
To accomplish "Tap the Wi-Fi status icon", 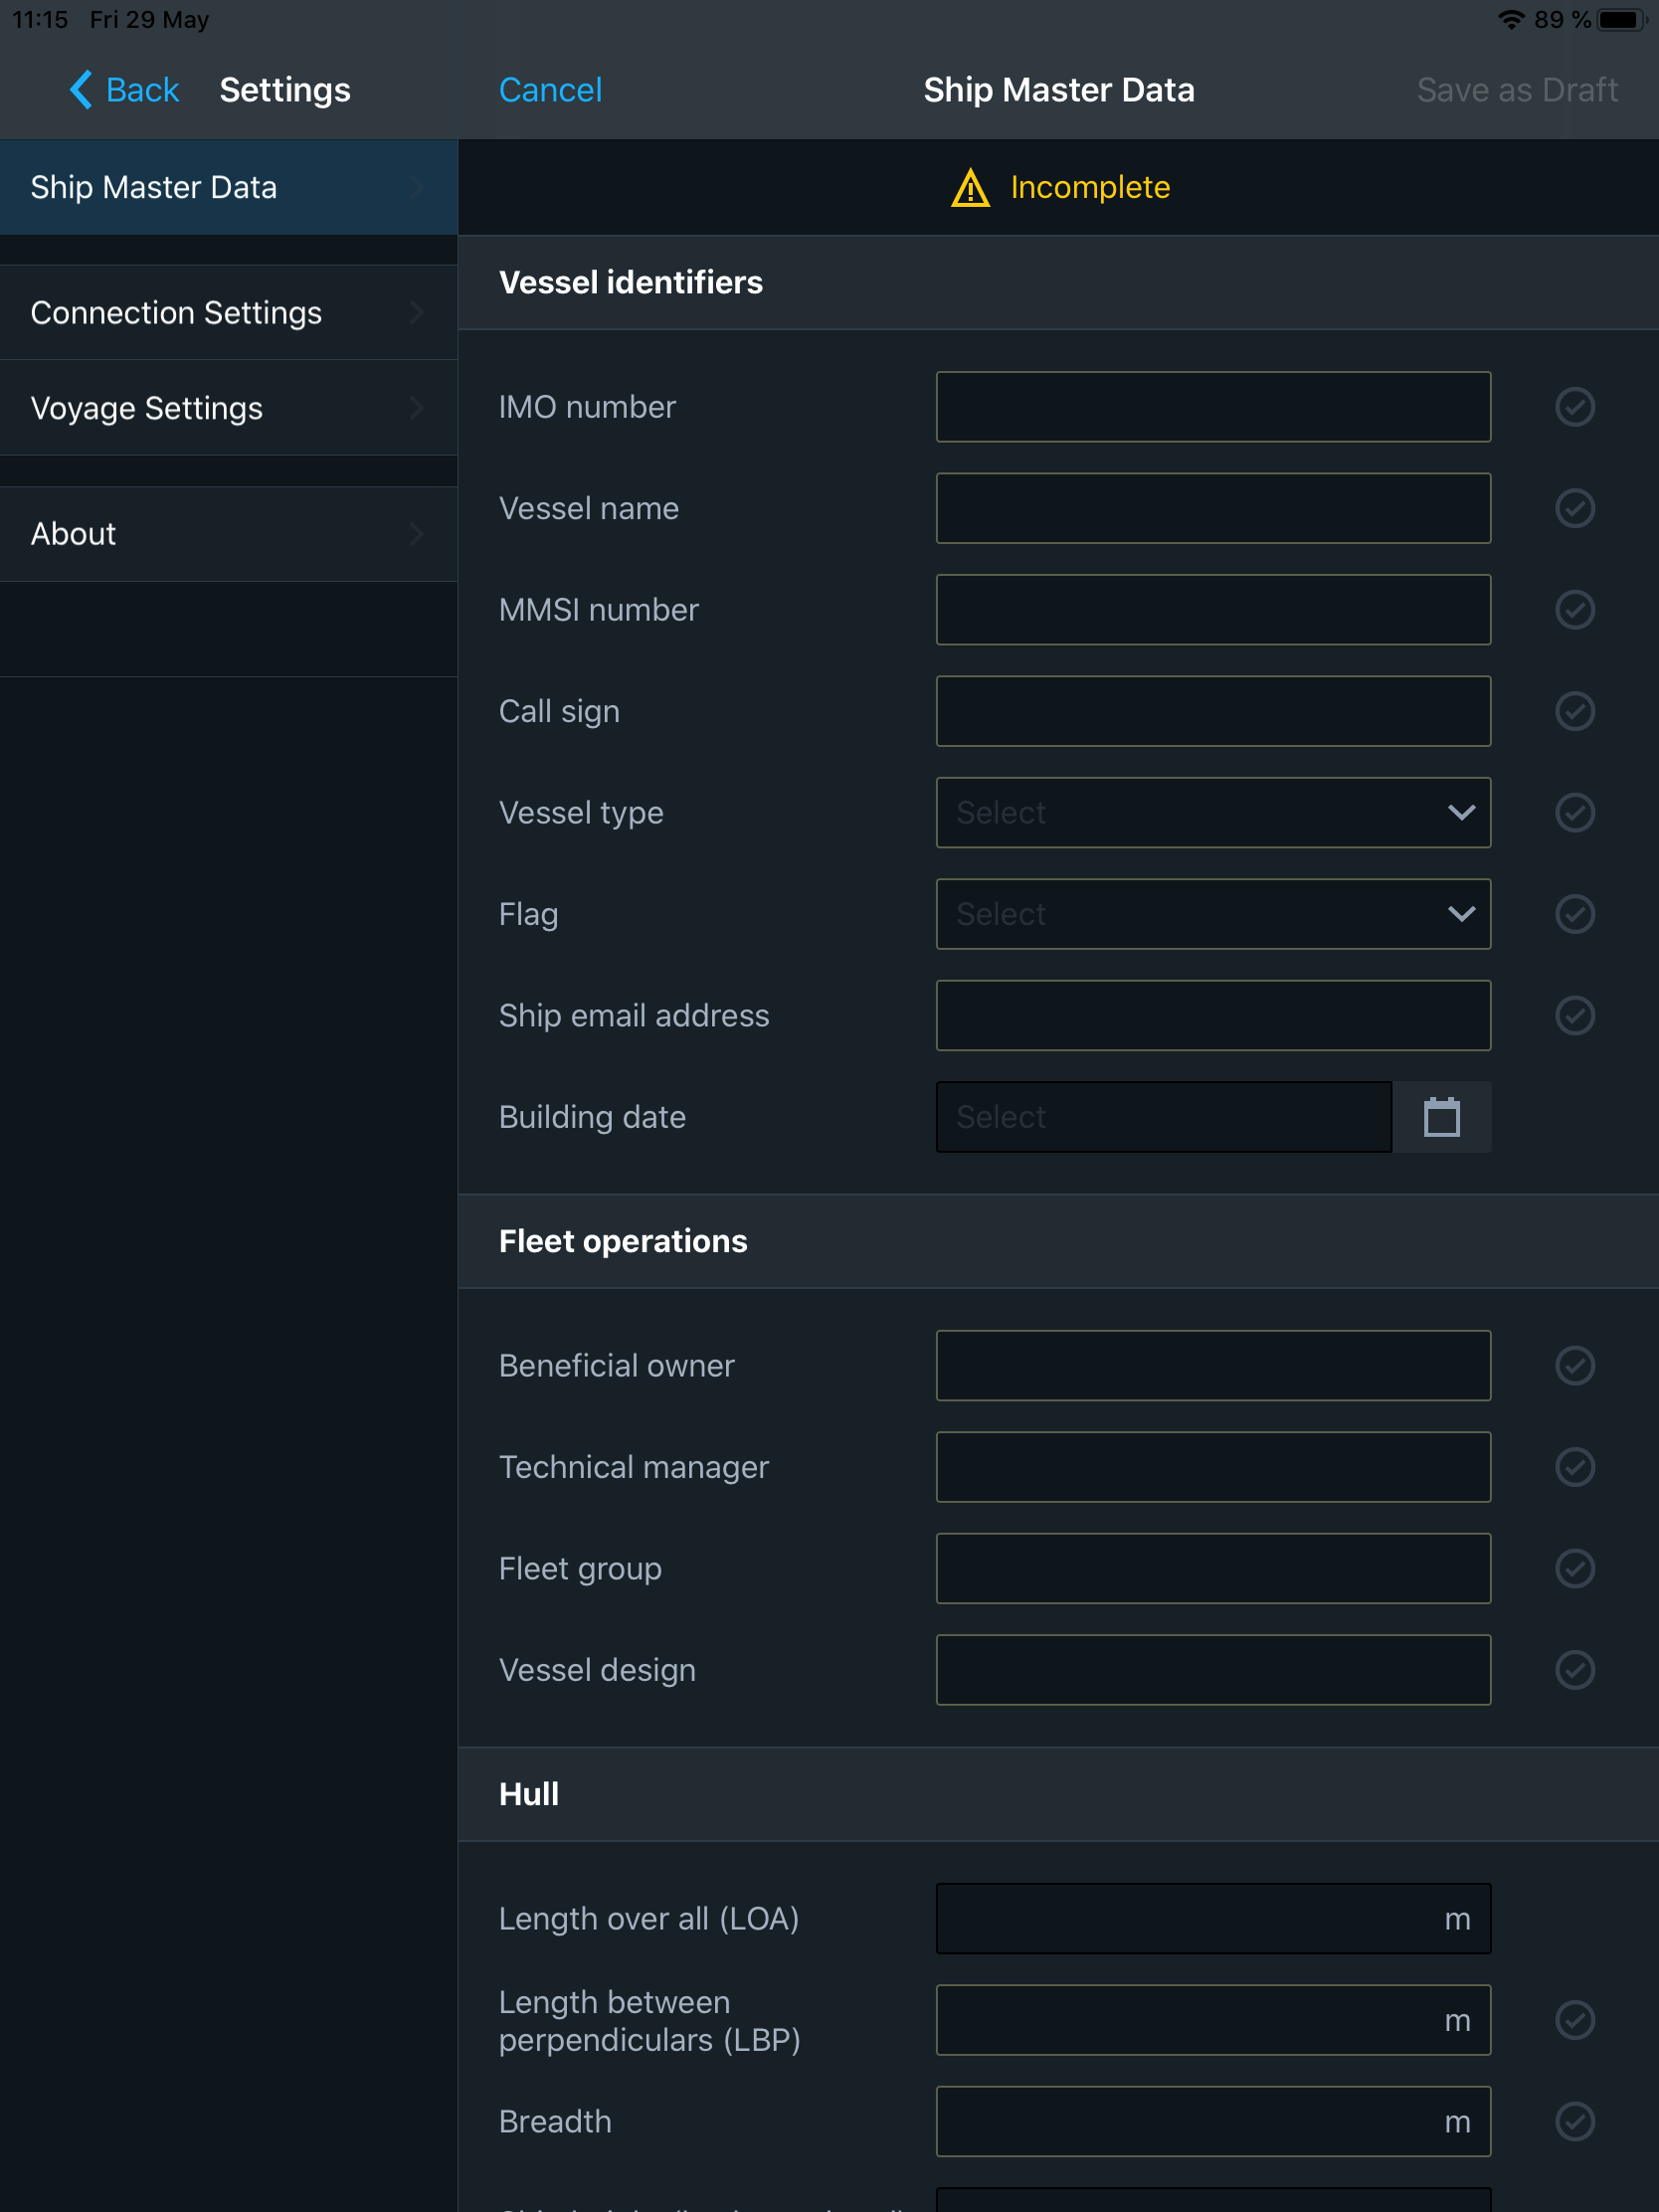I will [1510, 20].
